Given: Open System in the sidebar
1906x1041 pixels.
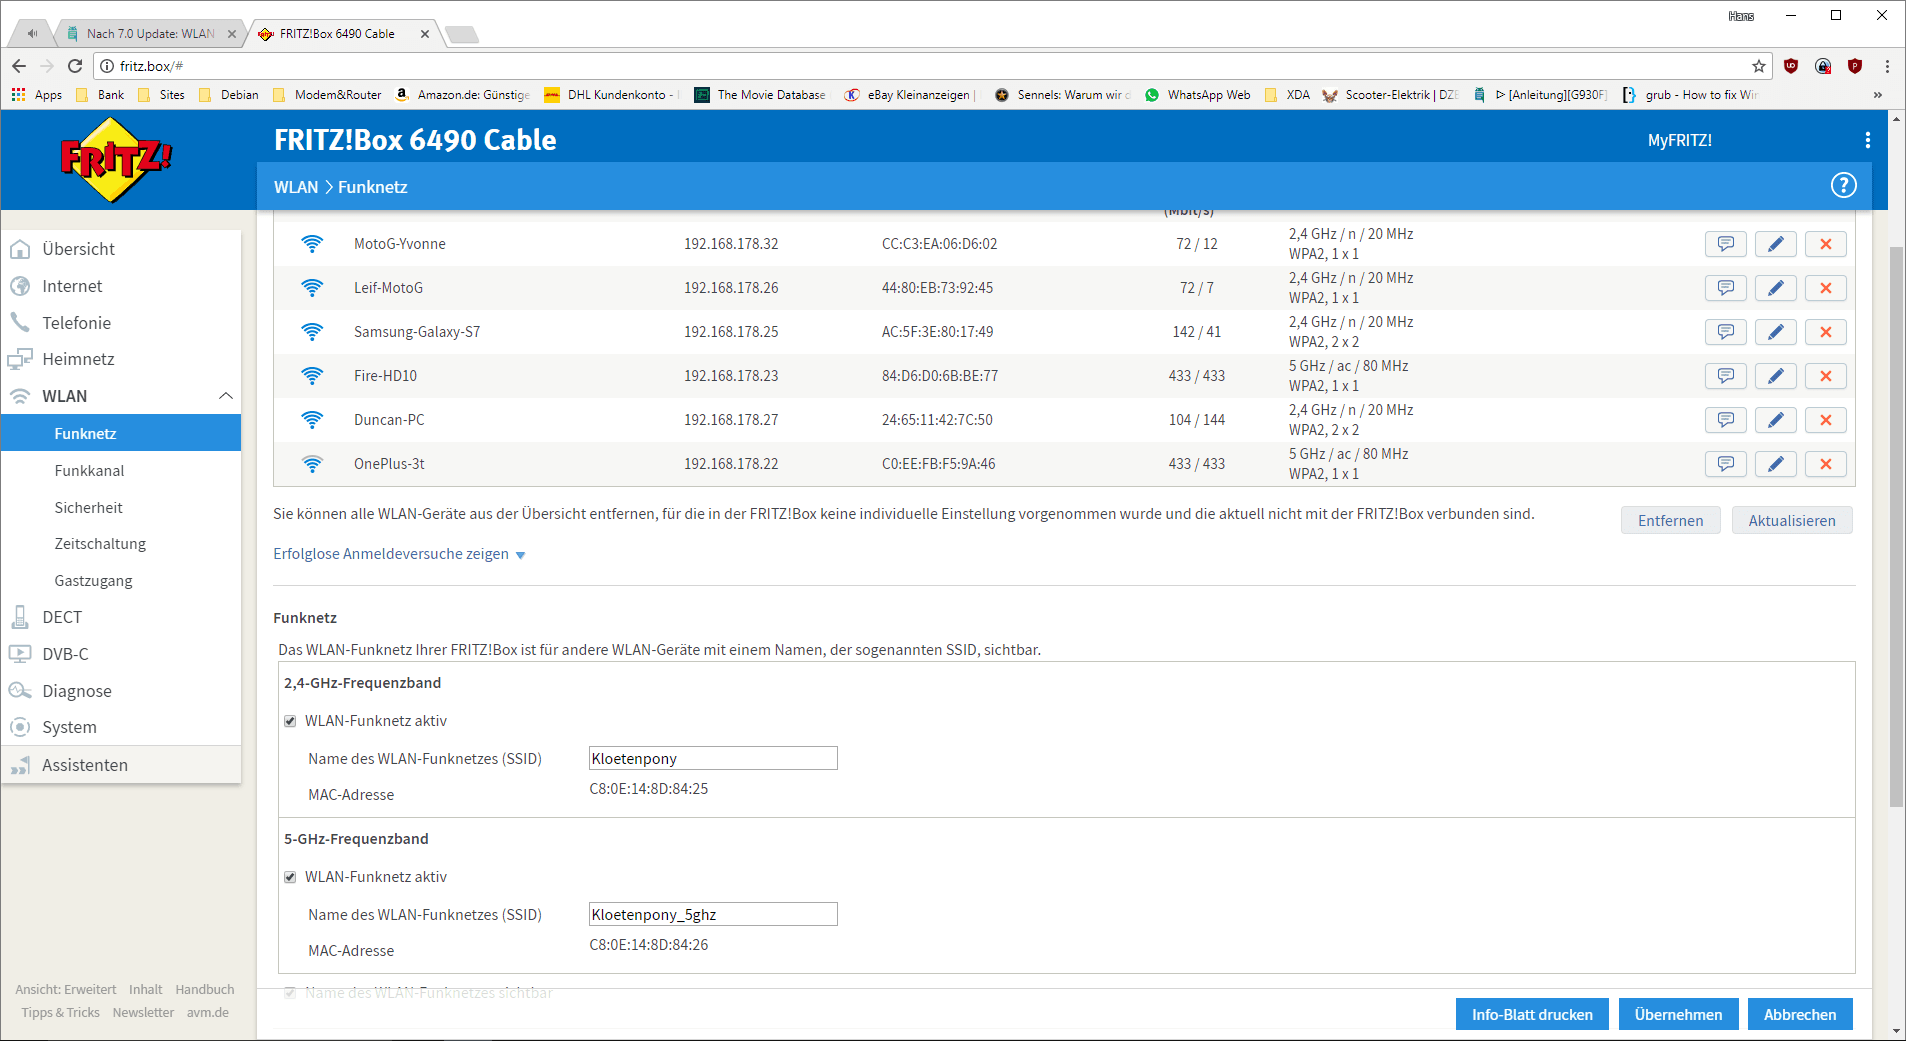Looking at the screenshot, I should coord(121,727).
